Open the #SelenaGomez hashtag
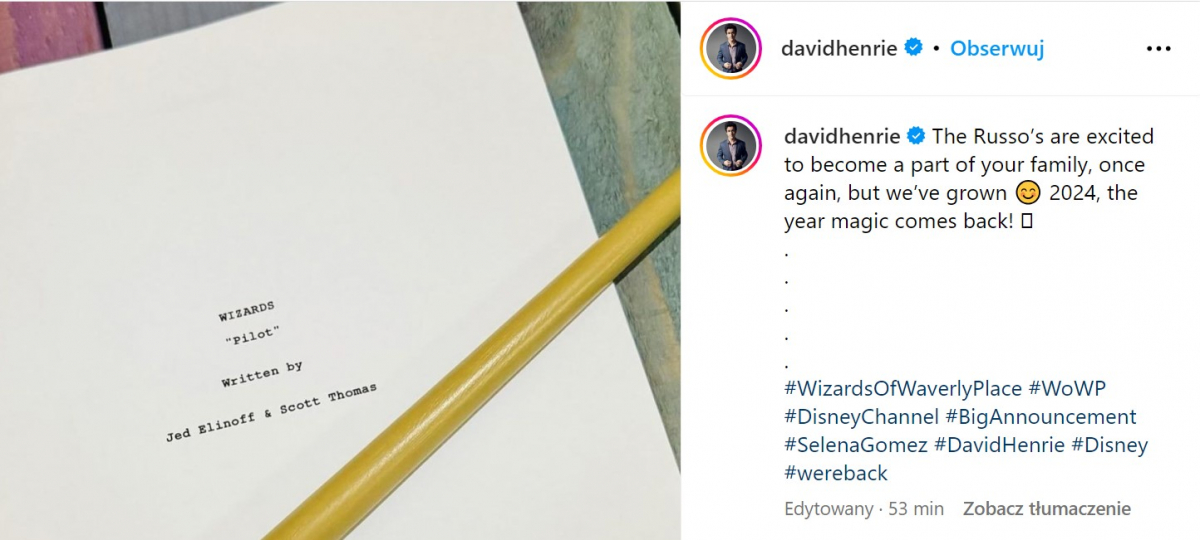The width and height of the screenshot is (1200, 540). [x=856, y=445]
